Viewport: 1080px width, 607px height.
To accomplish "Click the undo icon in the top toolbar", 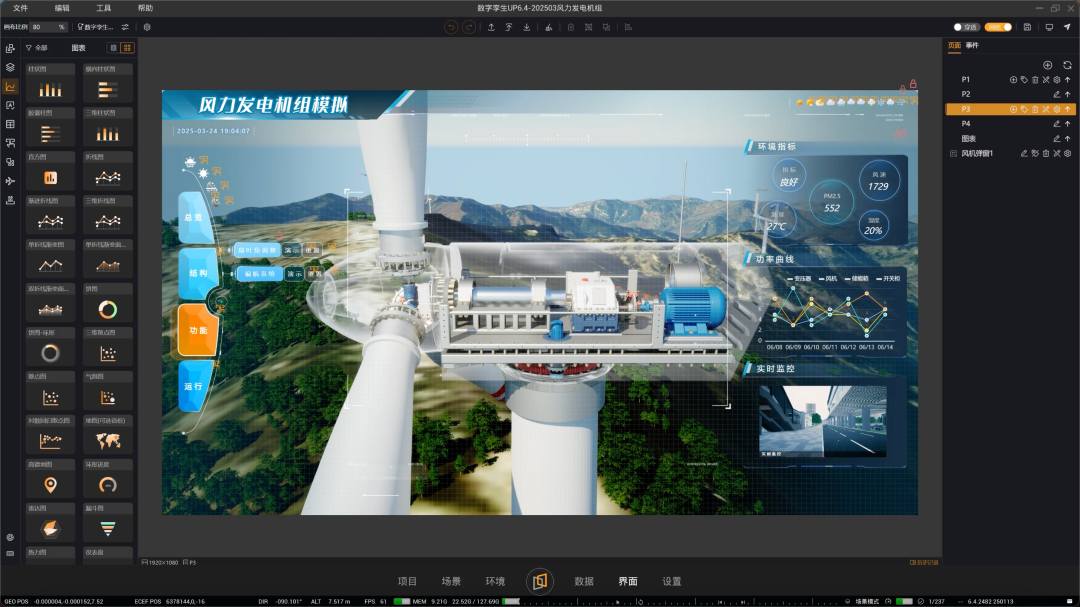I will 451,27.
